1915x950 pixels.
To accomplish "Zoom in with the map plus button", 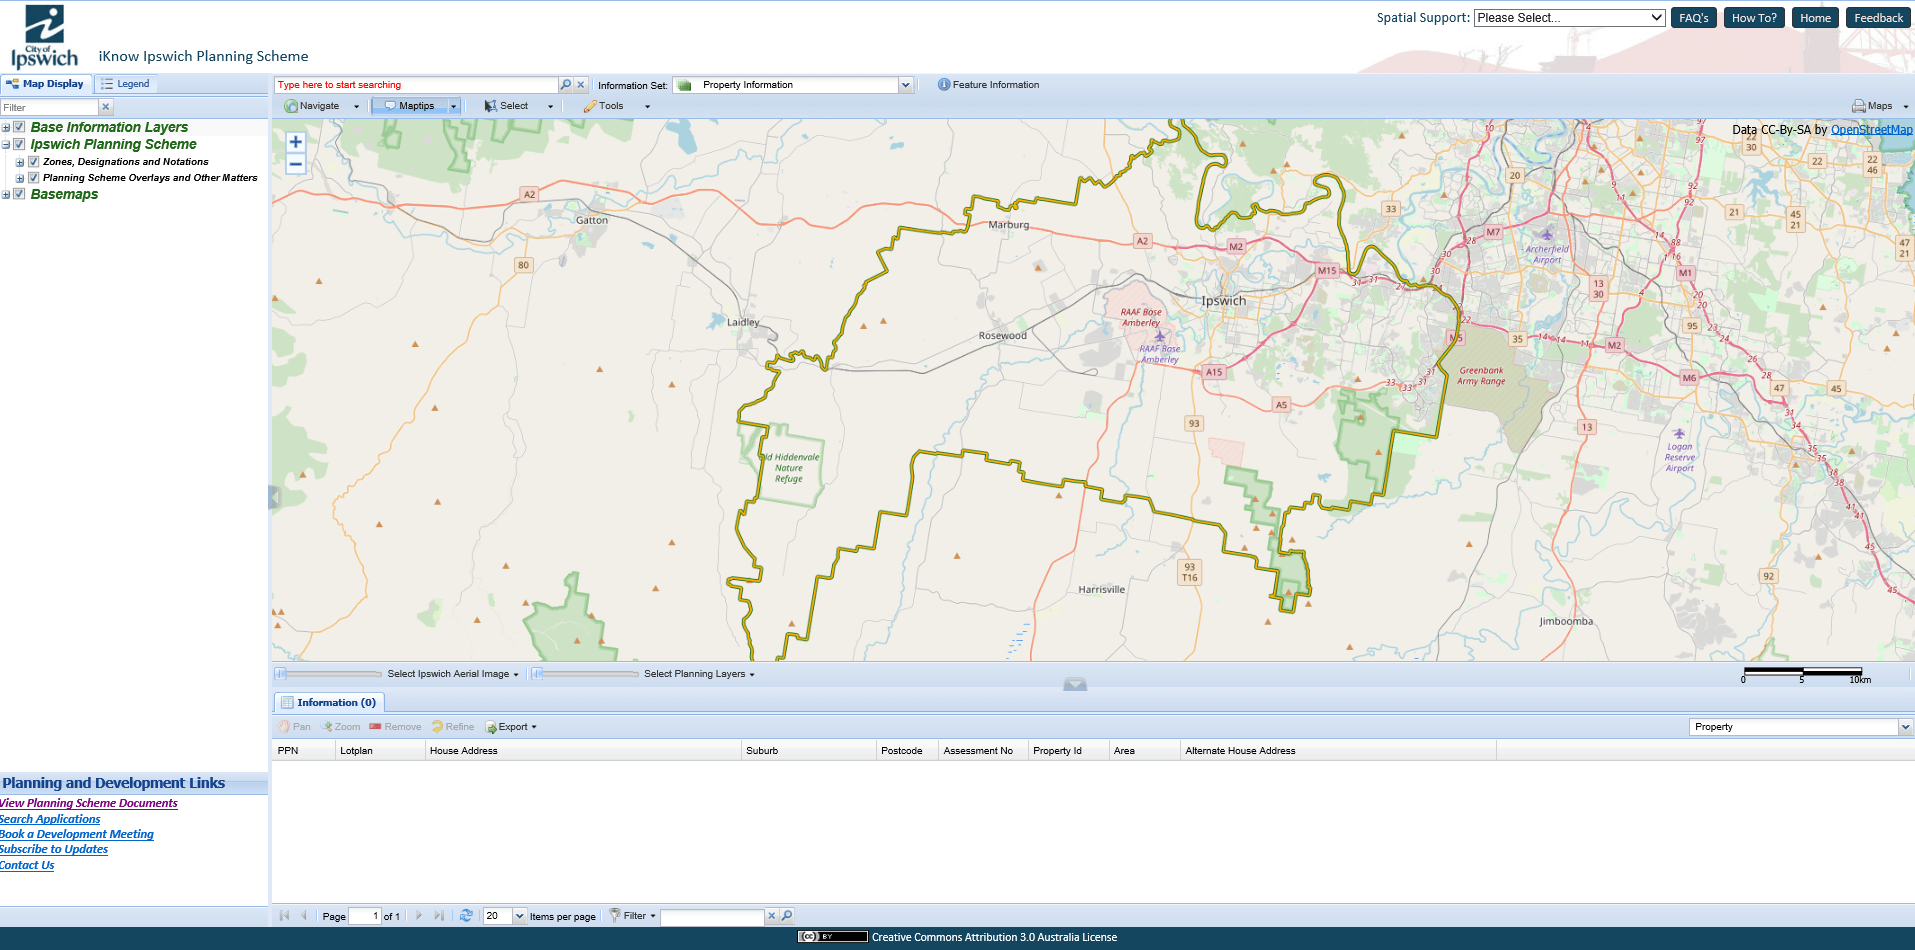I will [x=295, y=142].
